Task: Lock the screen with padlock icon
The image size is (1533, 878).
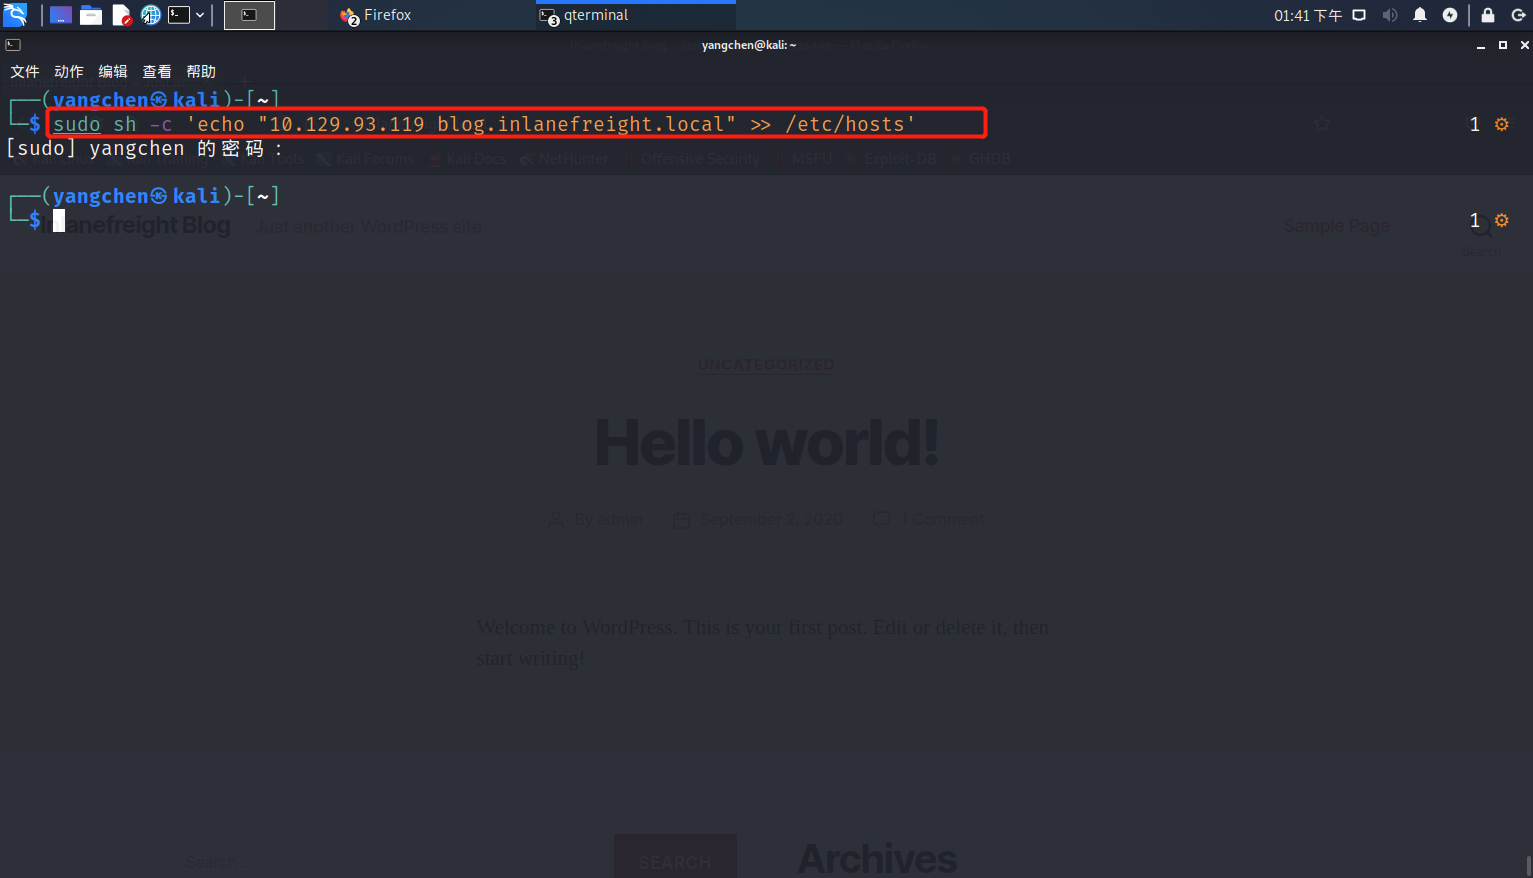Action: [1488, 15]
